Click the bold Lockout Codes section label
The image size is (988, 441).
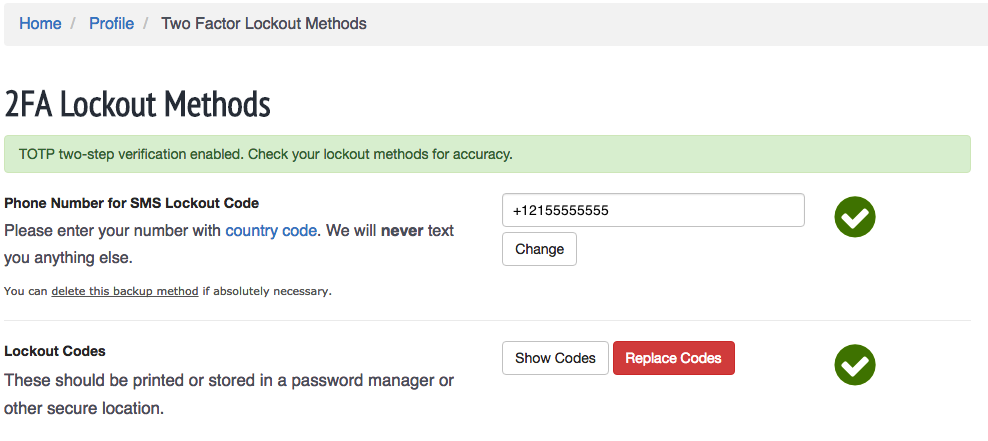[x=55, y=351]
